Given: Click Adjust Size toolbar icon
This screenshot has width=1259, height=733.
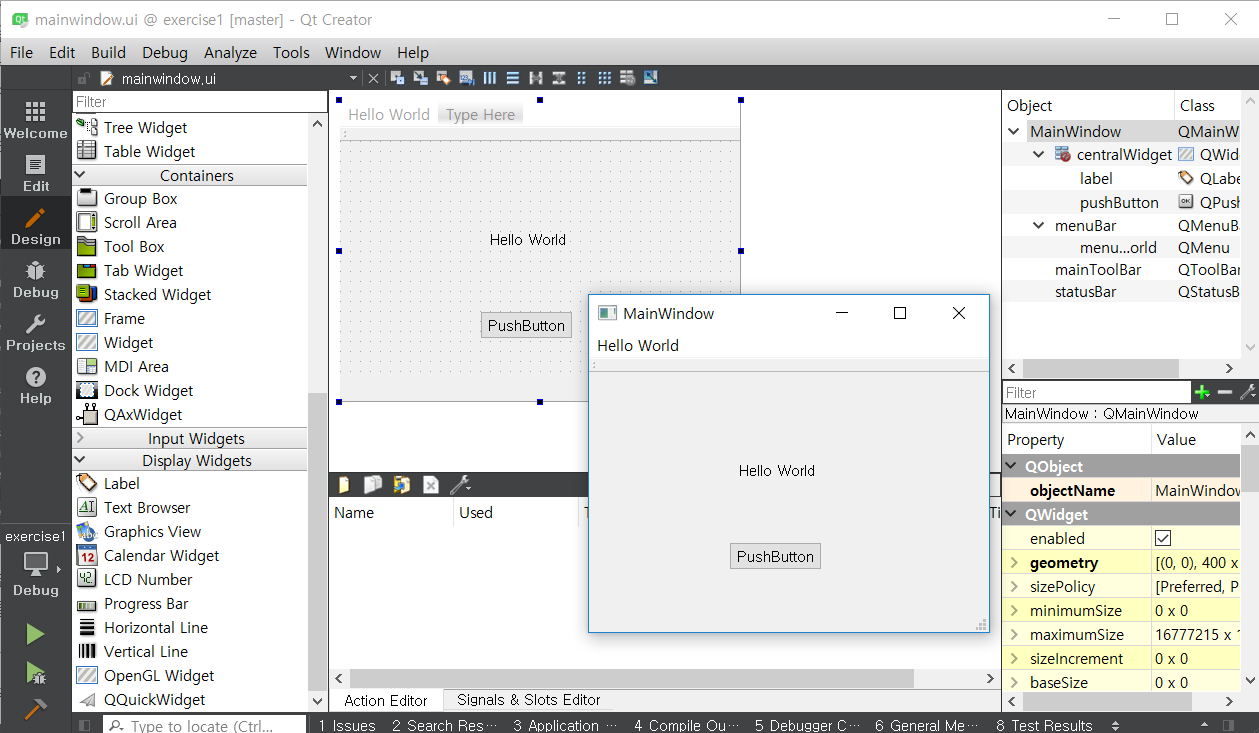Looking at the screenshot, I should tap(651, 78).
